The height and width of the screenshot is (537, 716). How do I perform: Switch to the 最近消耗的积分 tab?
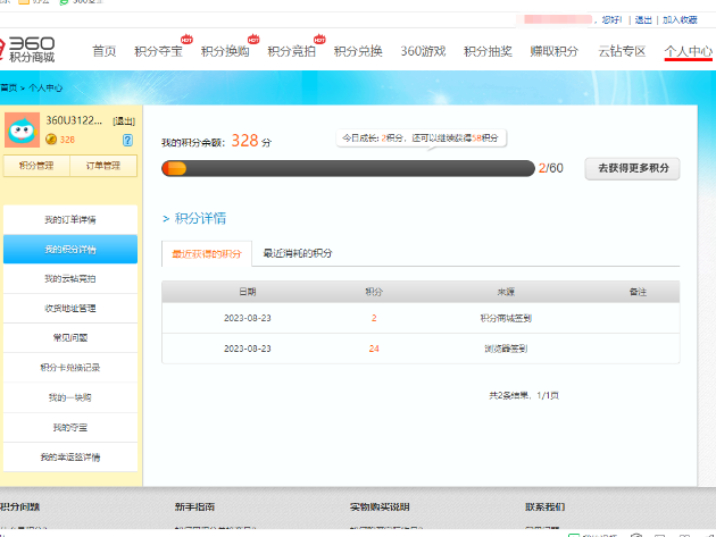click(x=298, y=253)
